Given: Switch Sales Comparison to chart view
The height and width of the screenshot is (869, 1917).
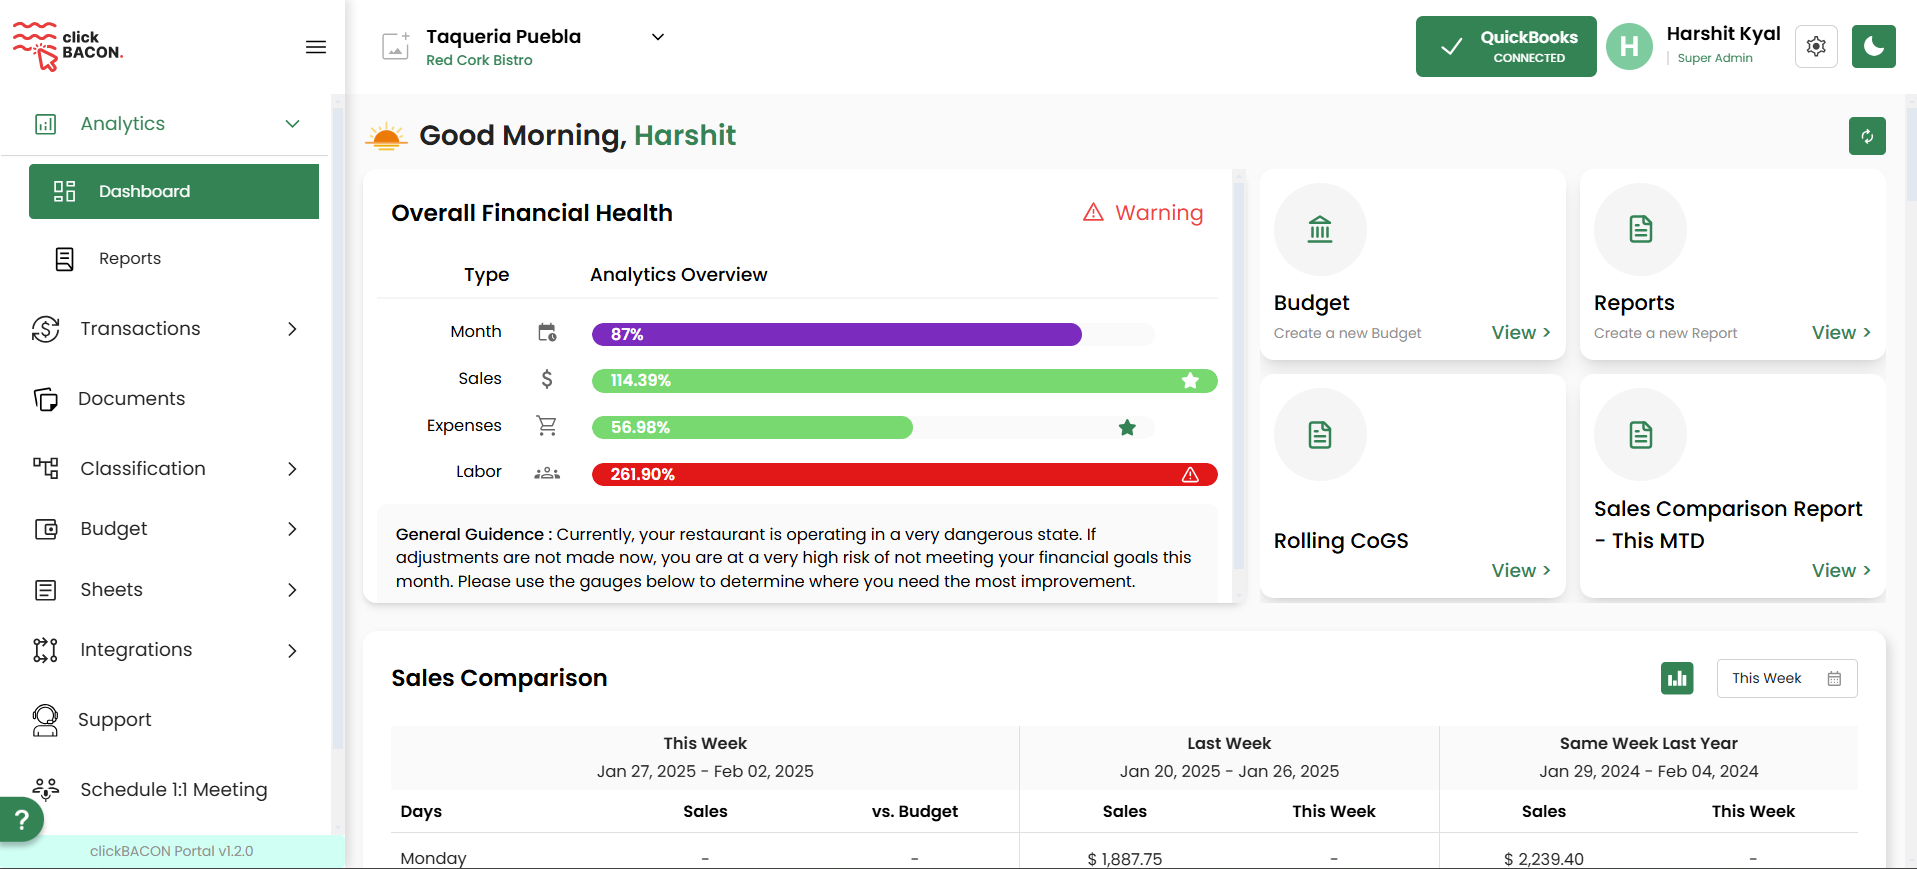Looking at the screenshot, I should pos(1677,678).
